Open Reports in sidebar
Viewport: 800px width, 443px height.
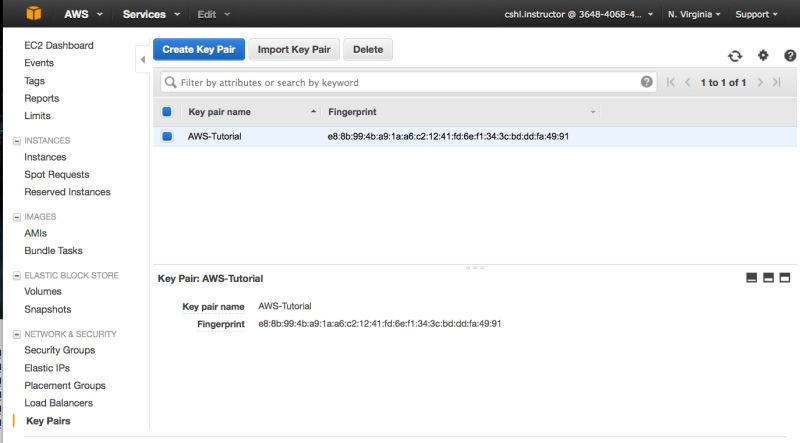click(41, 98)
